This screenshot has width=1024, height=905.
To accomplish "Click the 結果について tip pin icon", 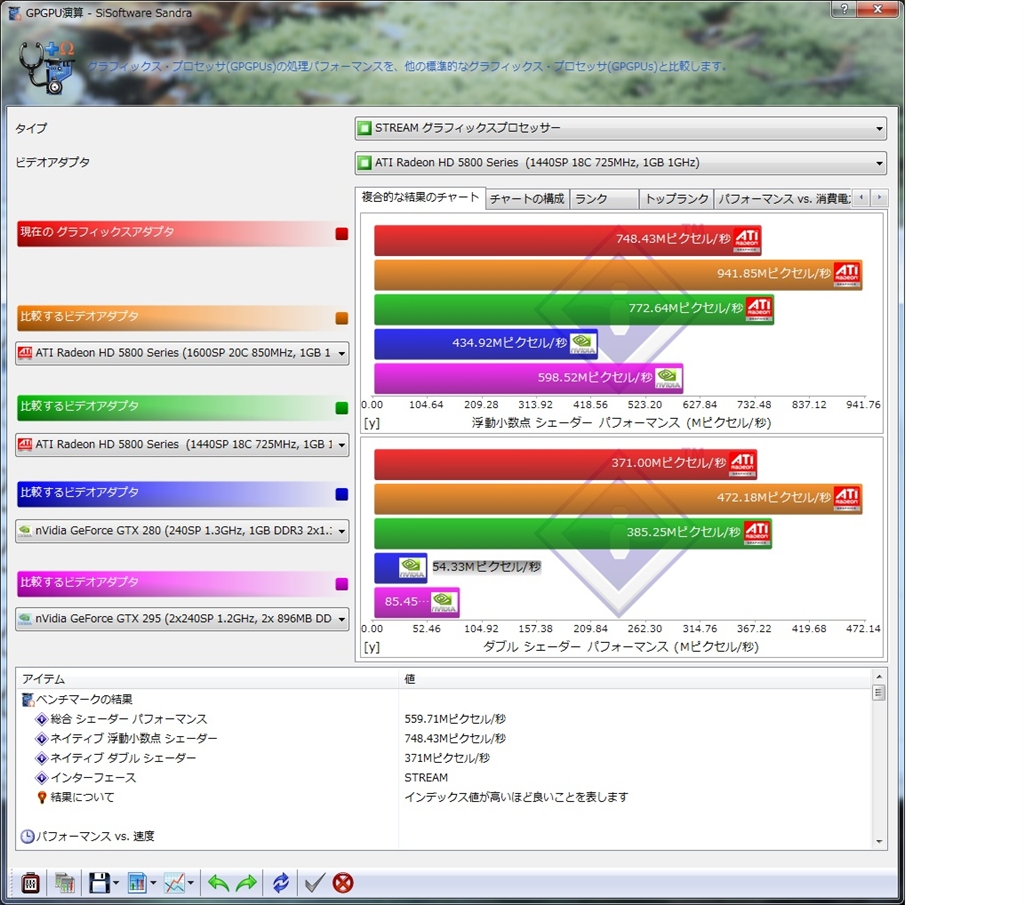I will tap(42, 797).
